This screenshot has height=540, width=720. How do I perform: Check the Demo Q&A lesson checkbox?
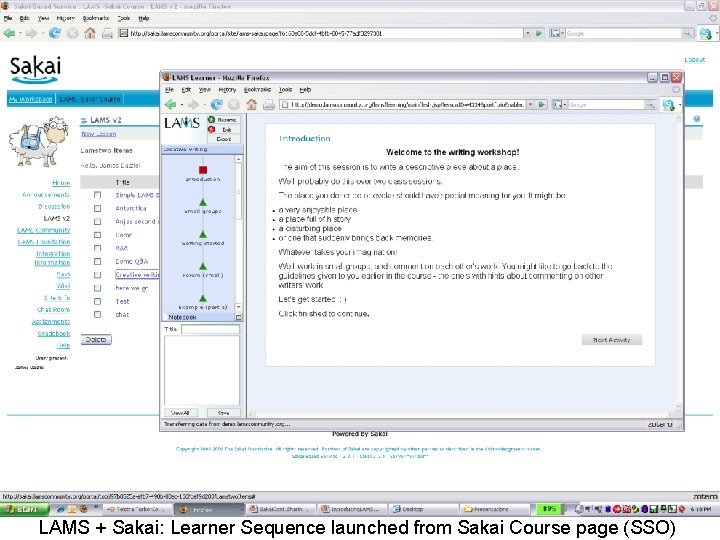point(97,261)
